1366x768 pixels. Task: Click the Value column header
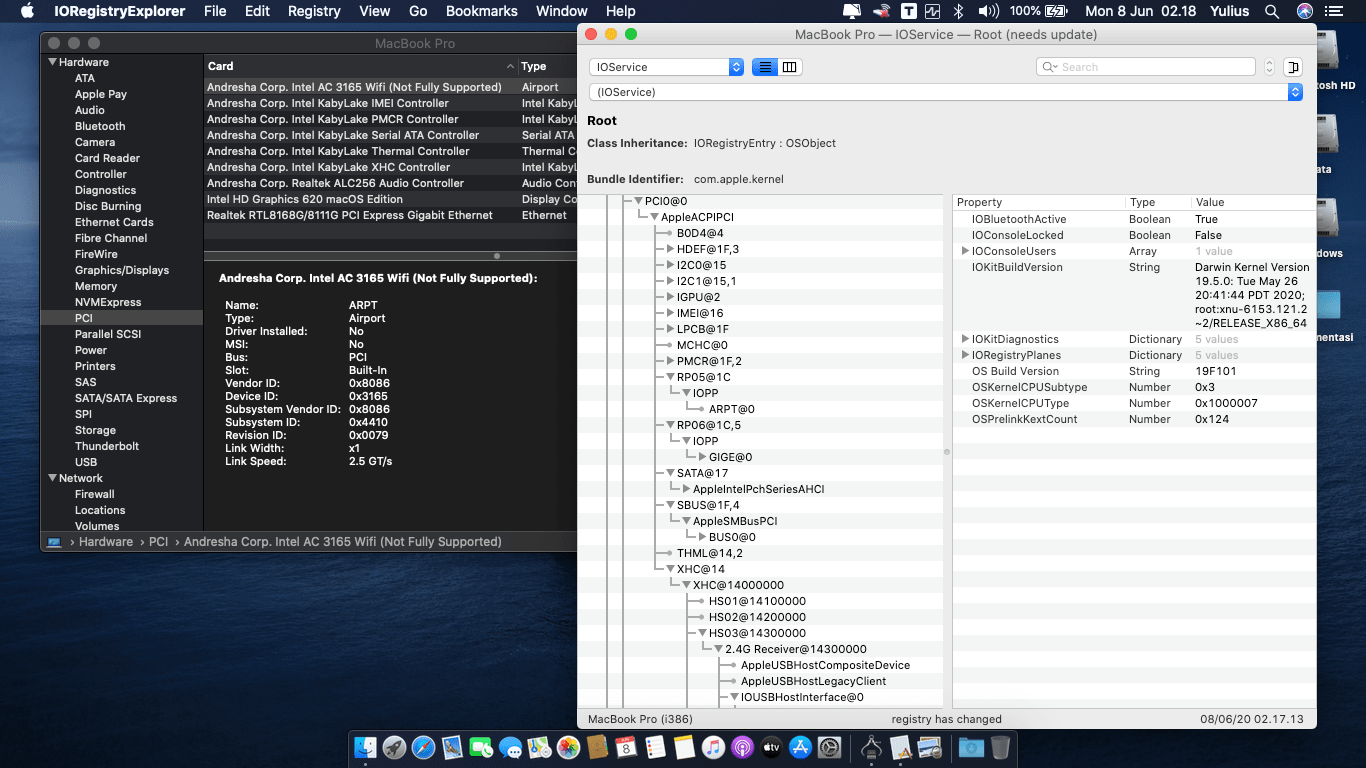click(1254, 202)
